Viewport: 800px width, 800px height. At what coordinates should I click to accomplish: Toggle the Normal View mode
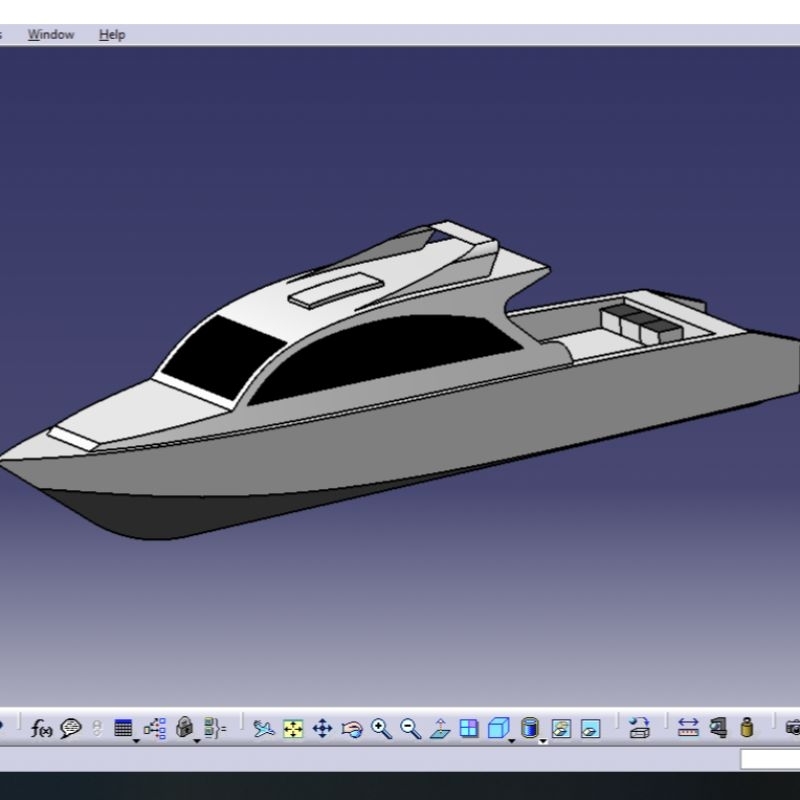[442, 730]
